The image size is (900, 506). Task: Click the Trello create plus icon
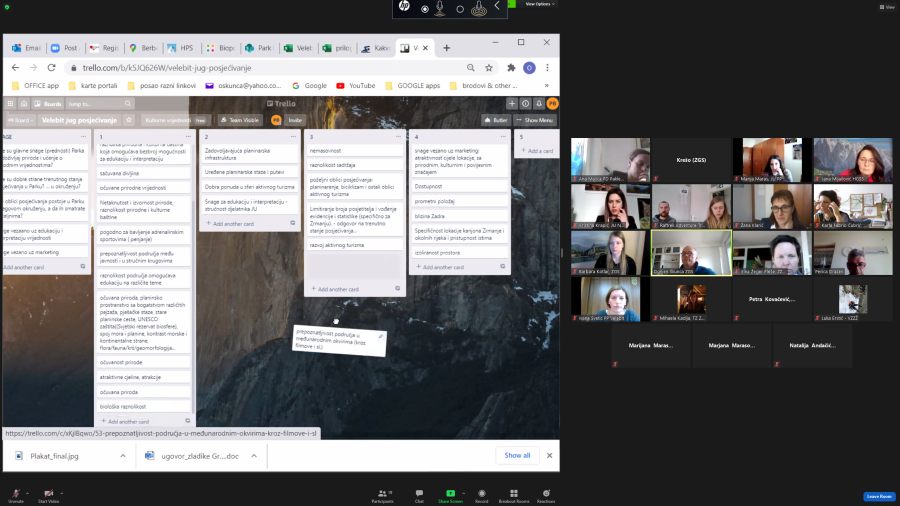[x=512, y=103]
